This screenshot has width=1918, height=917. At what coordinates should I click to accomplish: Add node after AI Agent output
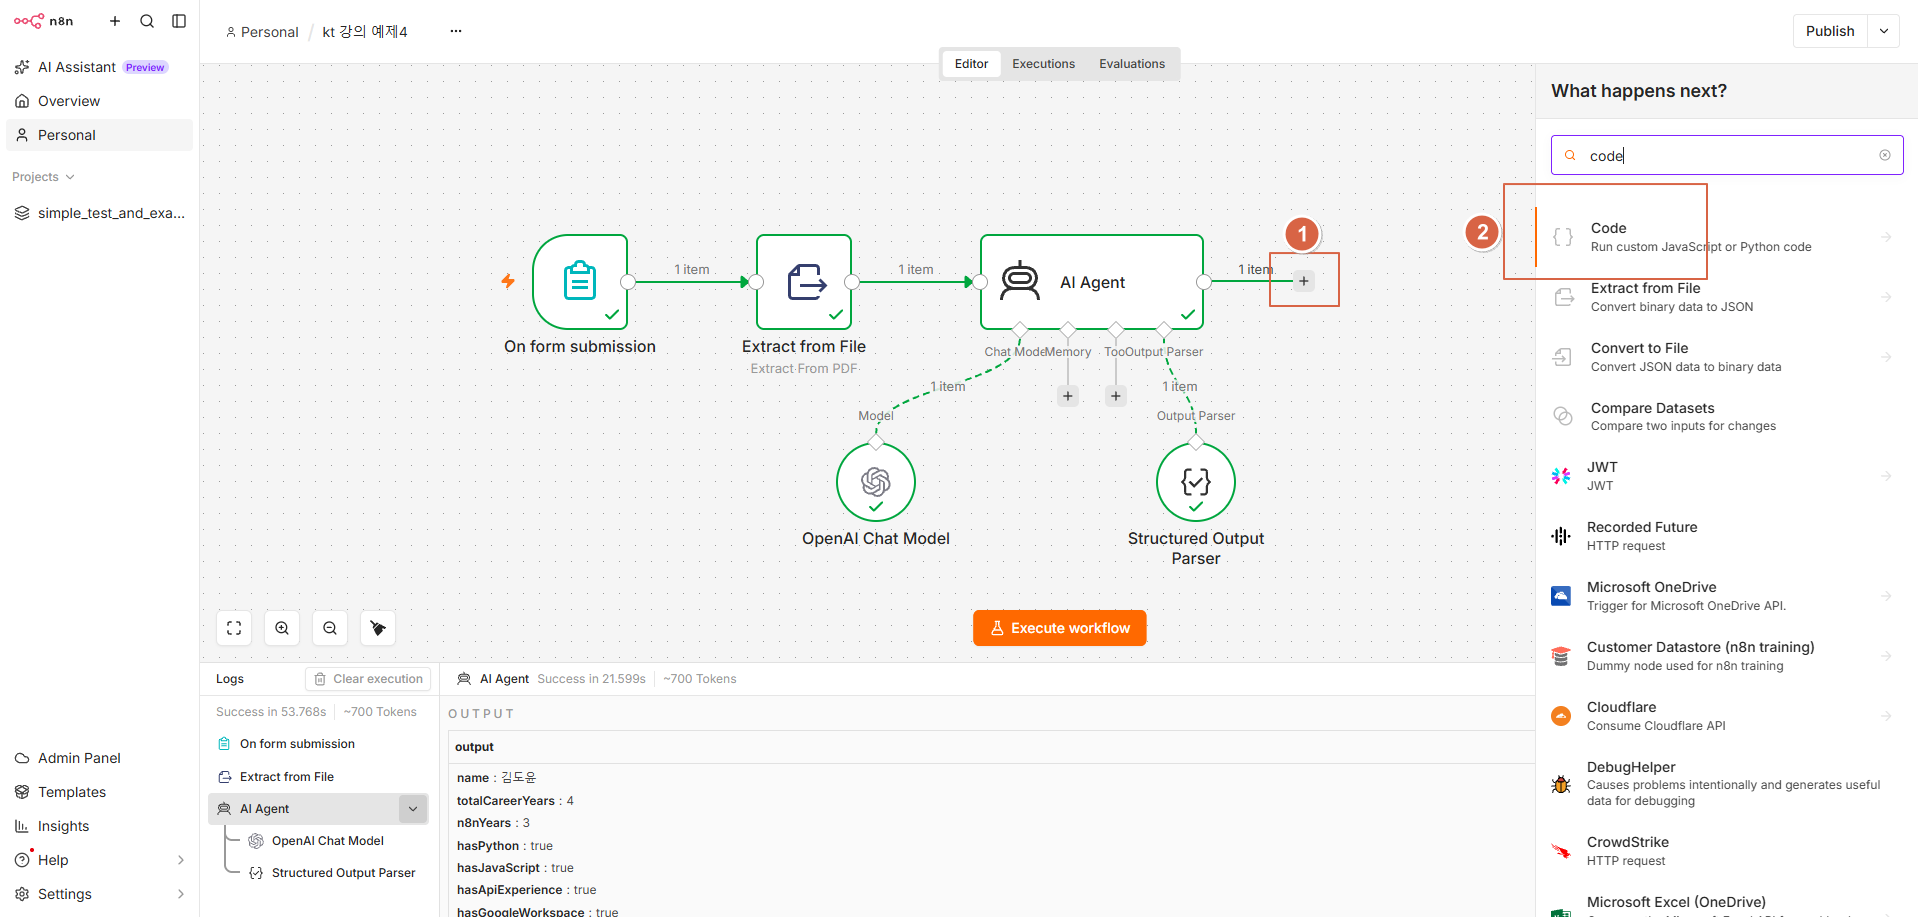[1304, 281]
